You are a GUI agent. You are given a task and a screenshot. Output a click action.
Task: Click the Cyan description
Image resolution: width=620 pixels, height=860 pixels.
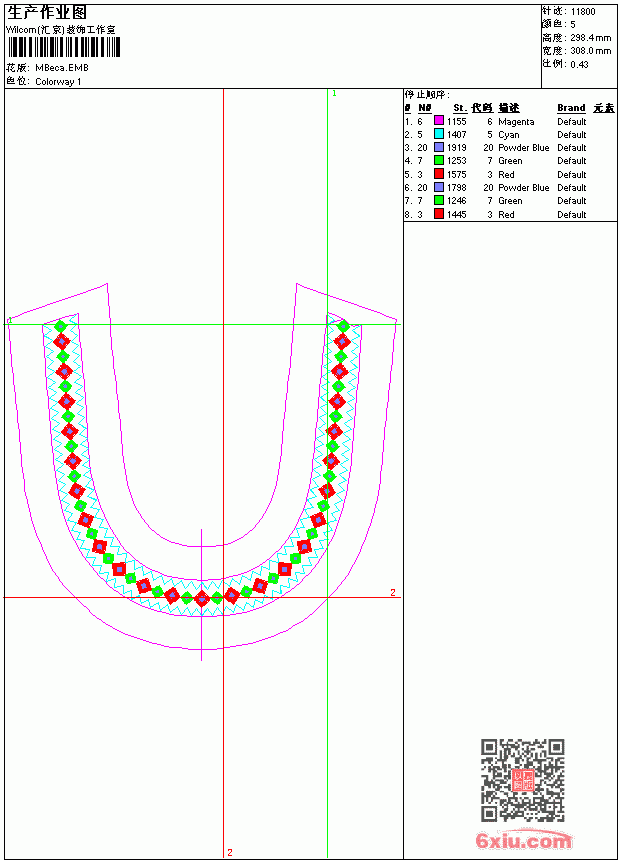tap(509, 135)
